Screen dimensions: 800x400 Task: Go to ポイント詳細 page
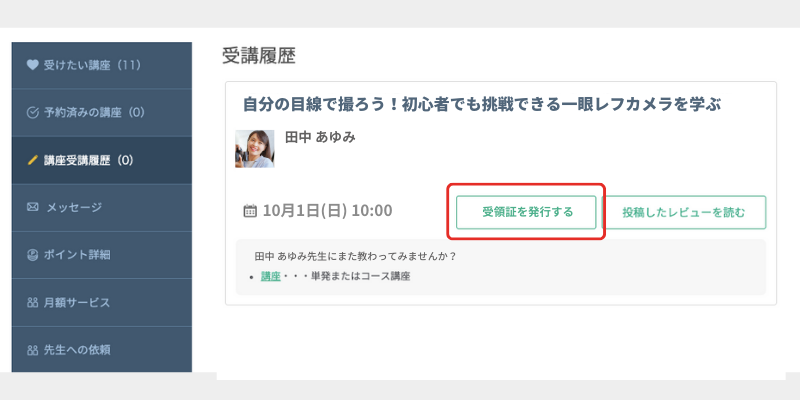tap(102, 255)
